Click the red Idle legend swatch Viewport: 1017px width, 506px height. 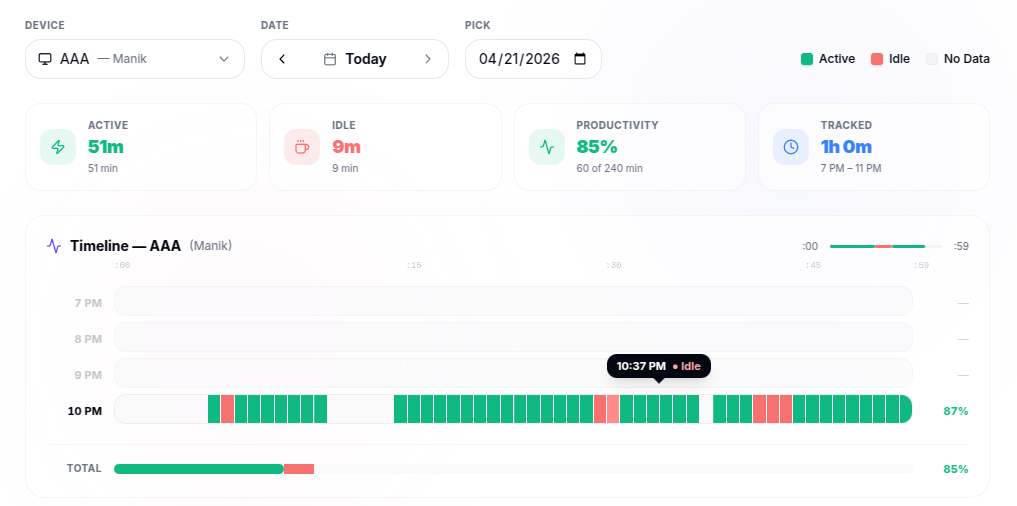[877, 59]
